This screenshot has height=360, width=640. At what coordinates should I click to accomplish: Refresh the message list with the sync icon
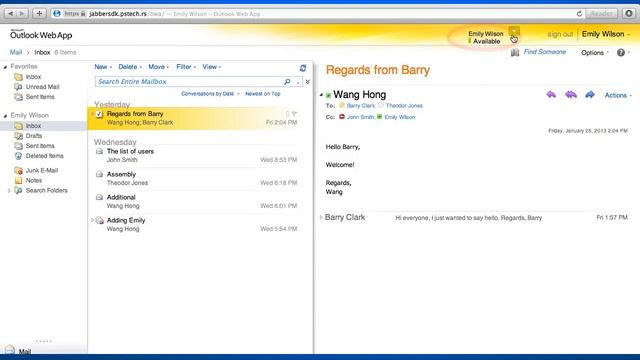coord(303,68)
